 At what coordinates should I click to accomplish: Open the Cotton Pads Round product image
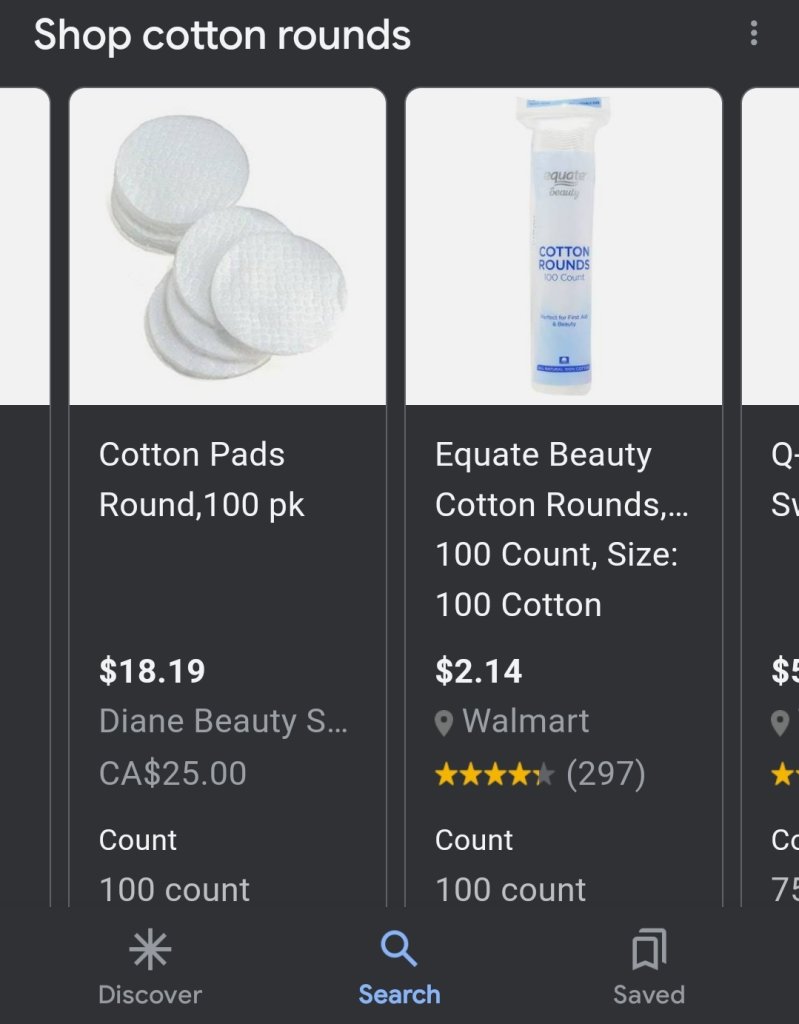pos(228,246)
